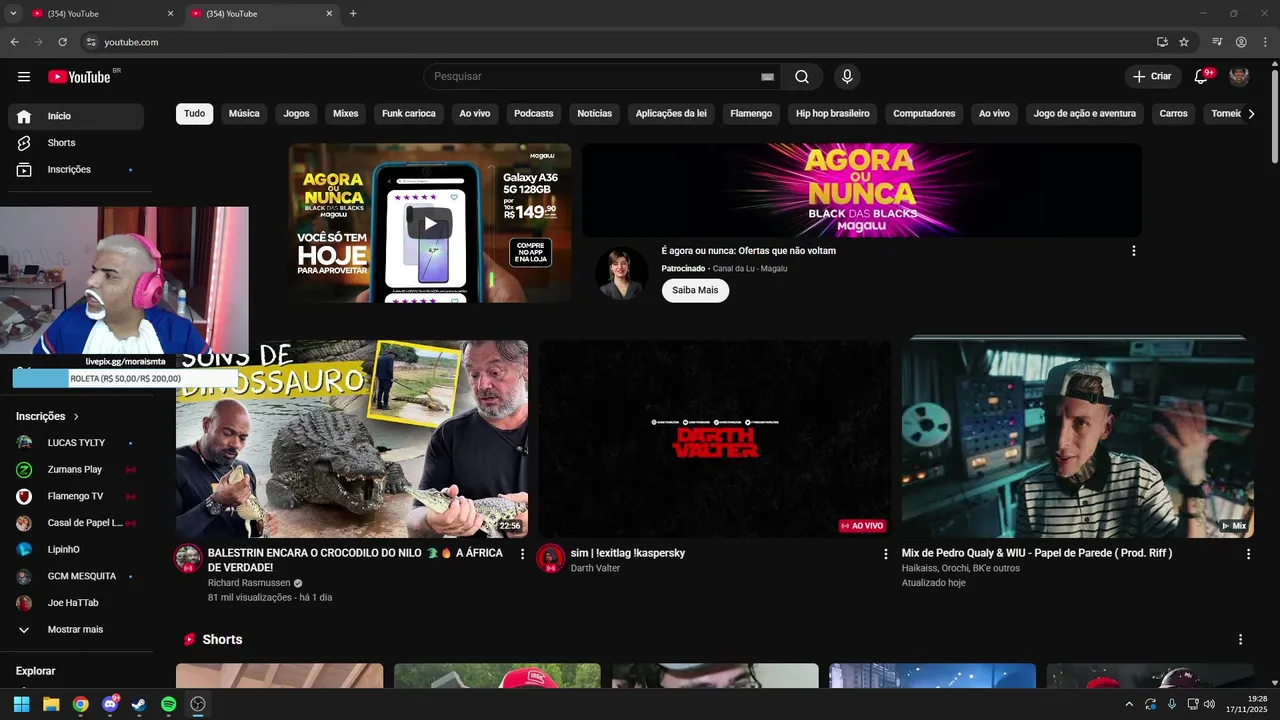Open the virtual keyboard in search box

point(767,77)
